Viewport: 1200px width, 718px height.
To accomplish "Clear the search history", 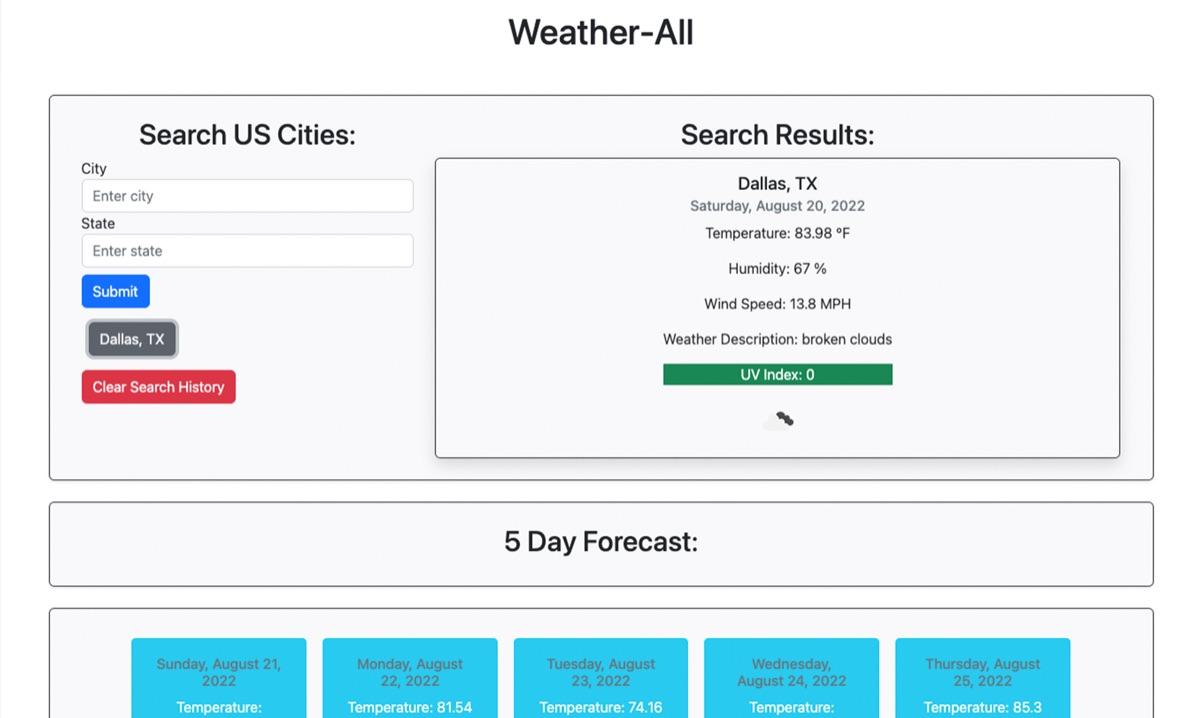I will click(x=159, y=387).
